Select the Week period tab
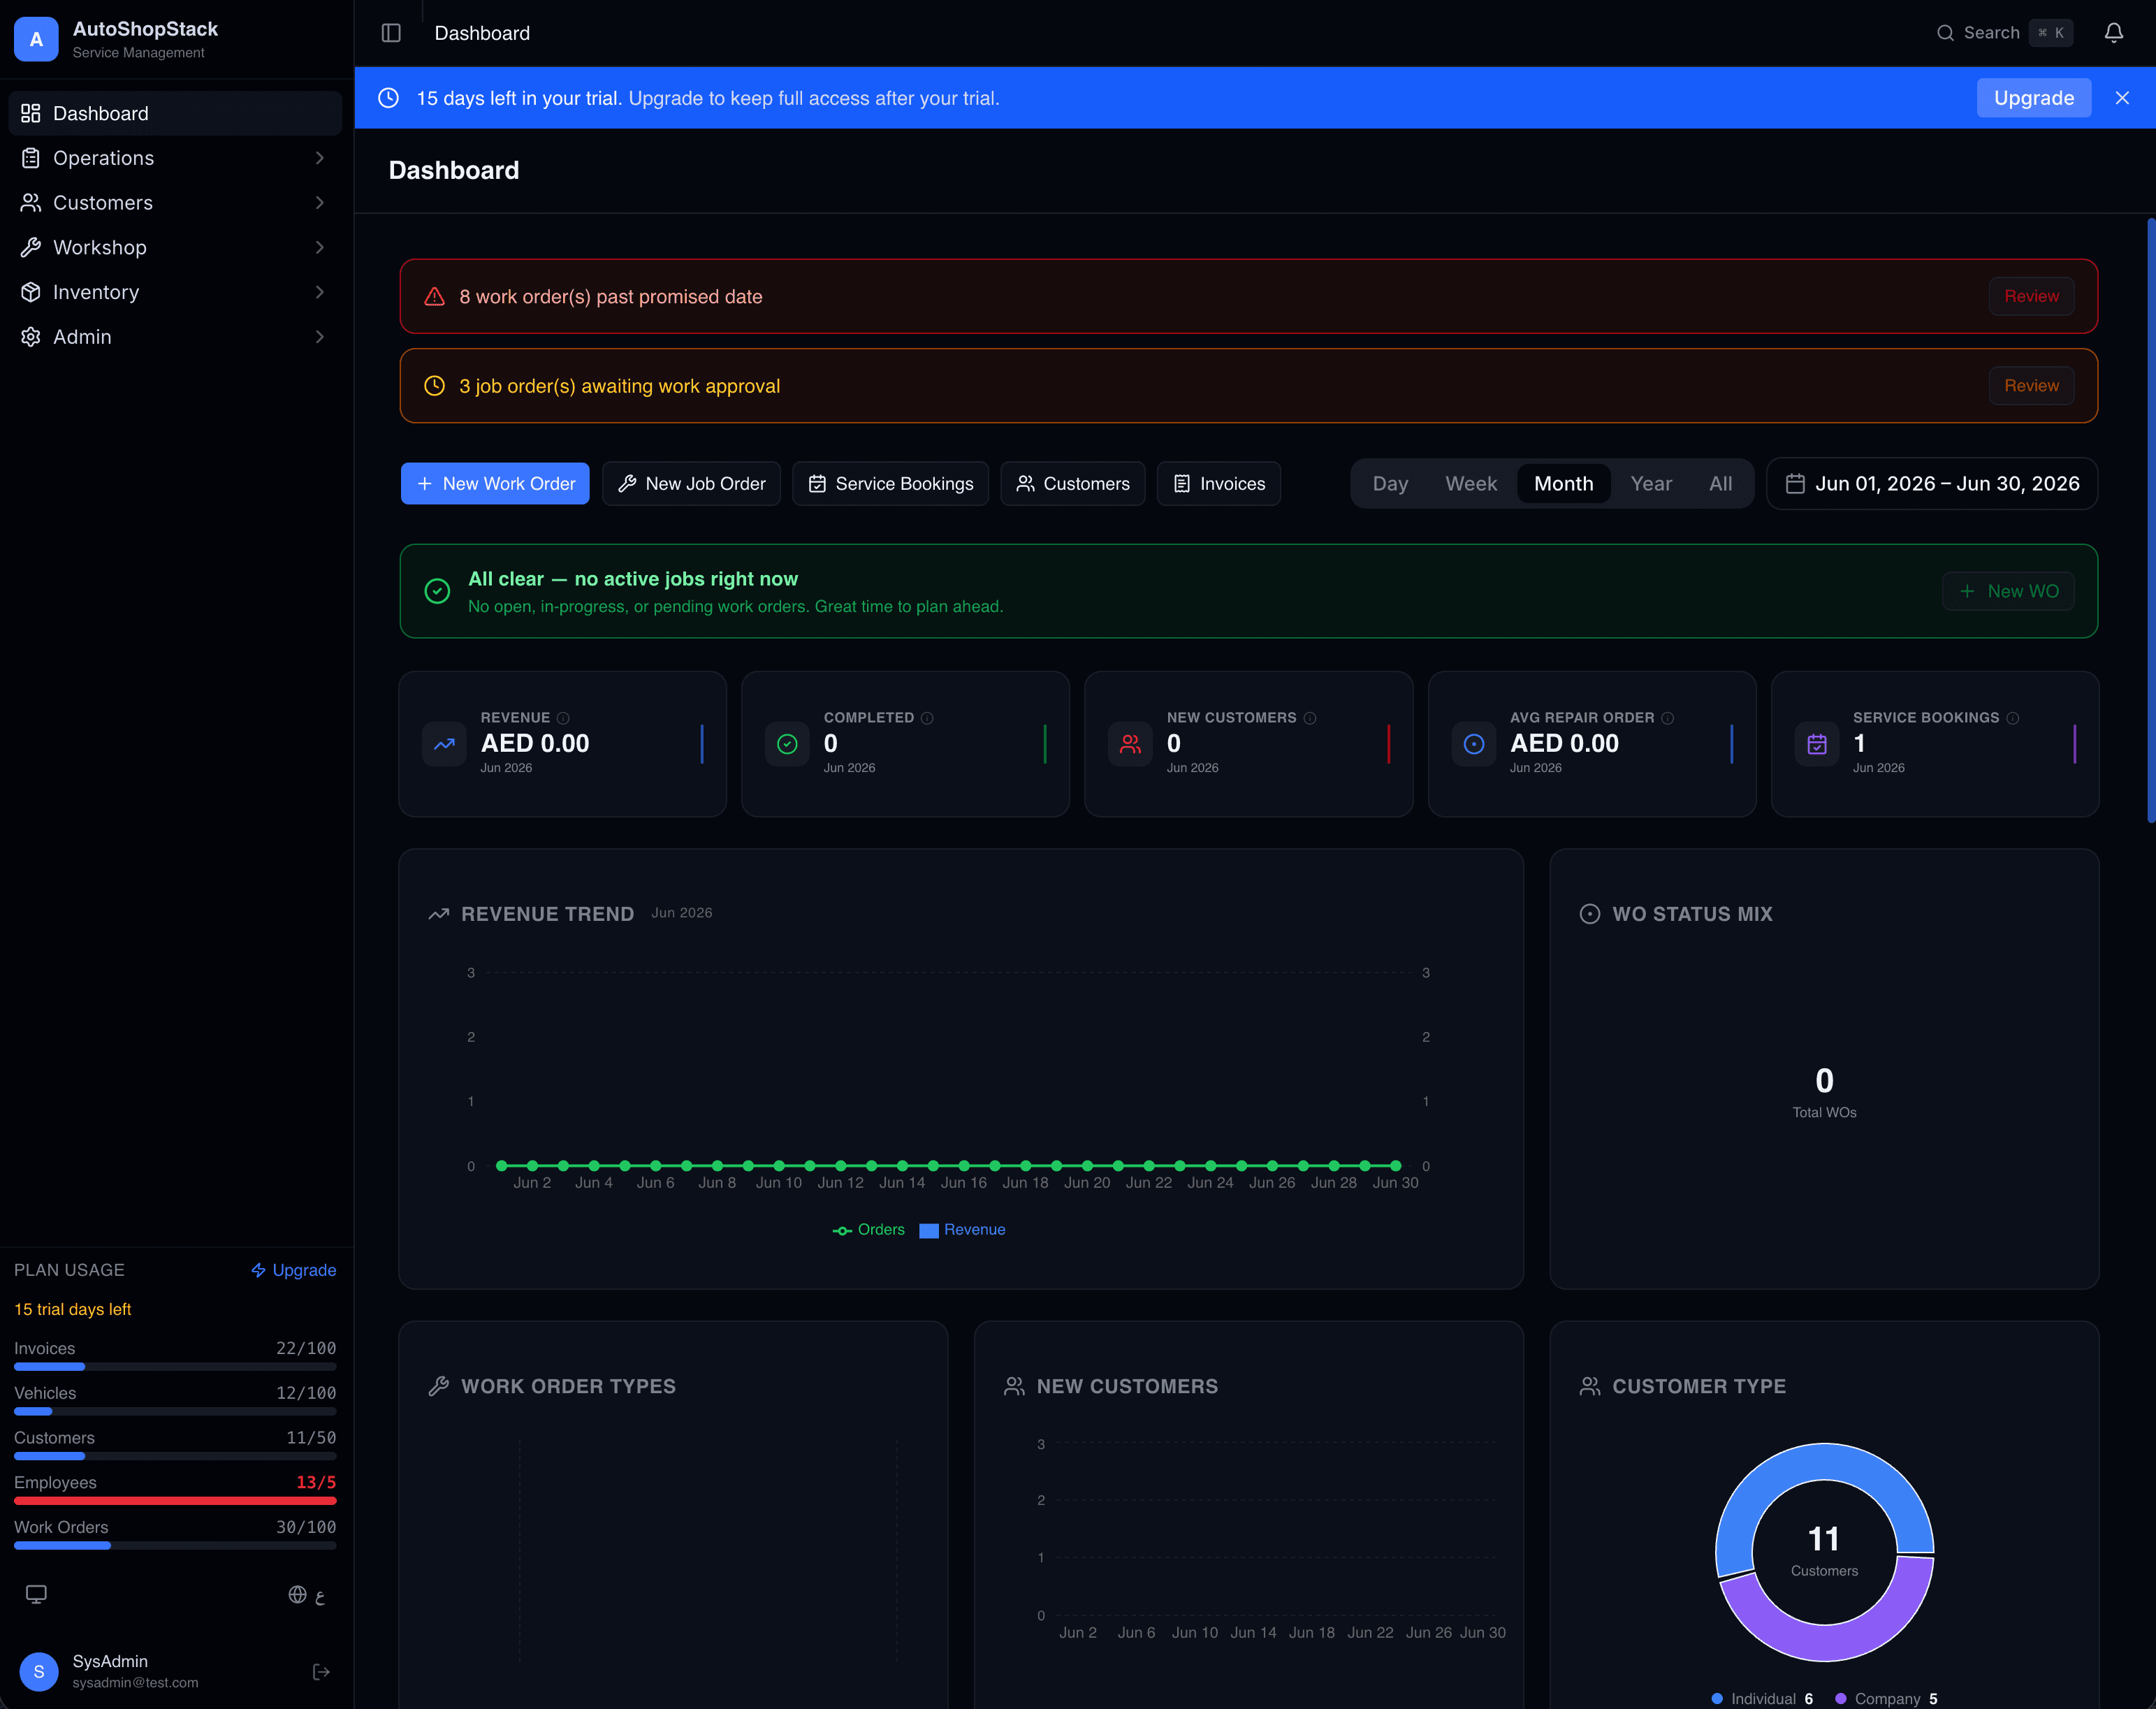2156x1709 pixels. pyautogui.click(x=1470, y=484)
